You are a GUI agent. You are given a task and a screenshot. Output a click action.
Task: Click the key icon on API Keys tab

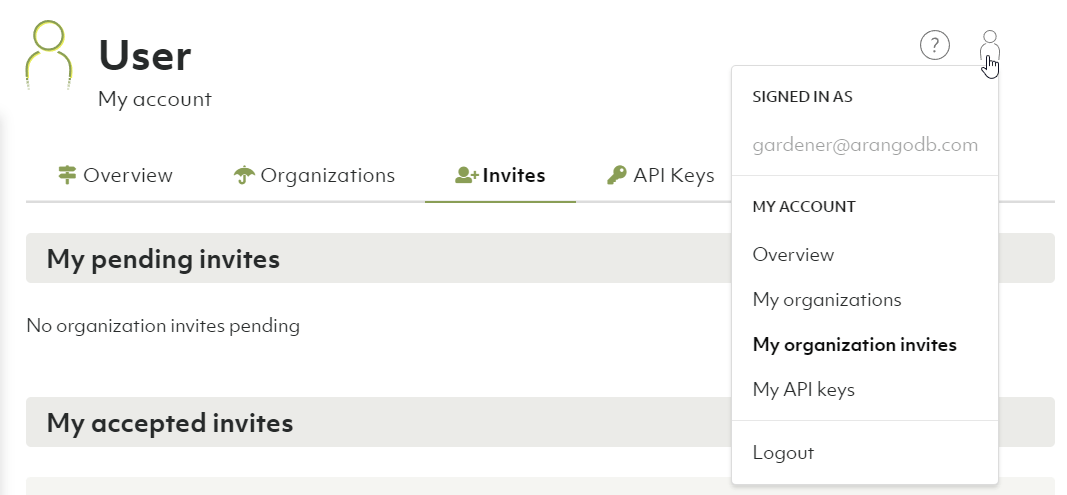[617, 176]
